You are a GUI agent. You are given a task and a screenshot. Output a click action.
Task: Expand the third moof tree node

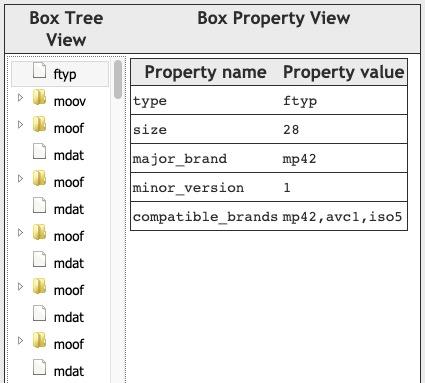pos(20,233)
